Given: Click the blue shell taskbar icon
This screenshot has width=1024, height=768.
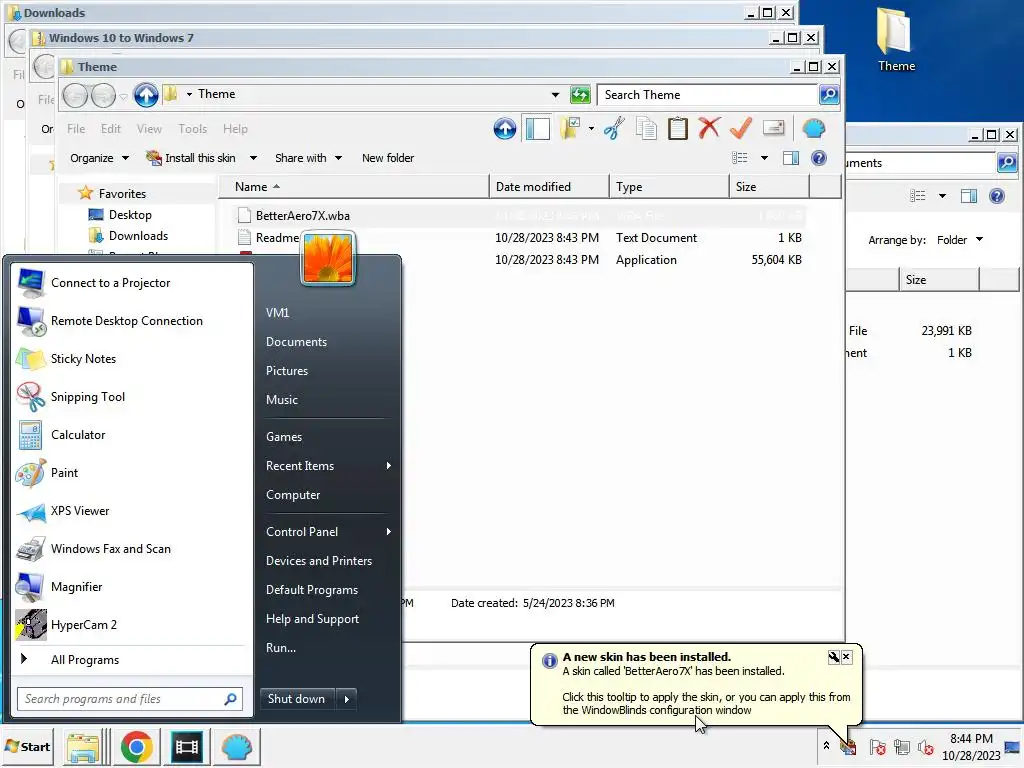Looking at the screenshot, I should 236,747.
